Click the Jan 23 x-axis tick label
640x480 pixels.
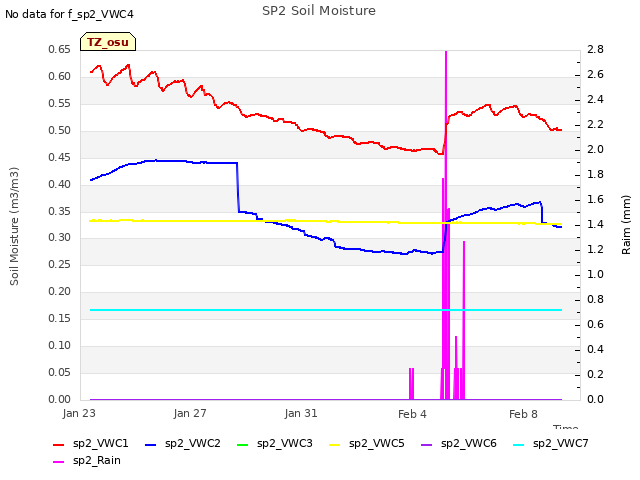coord(79,413)
